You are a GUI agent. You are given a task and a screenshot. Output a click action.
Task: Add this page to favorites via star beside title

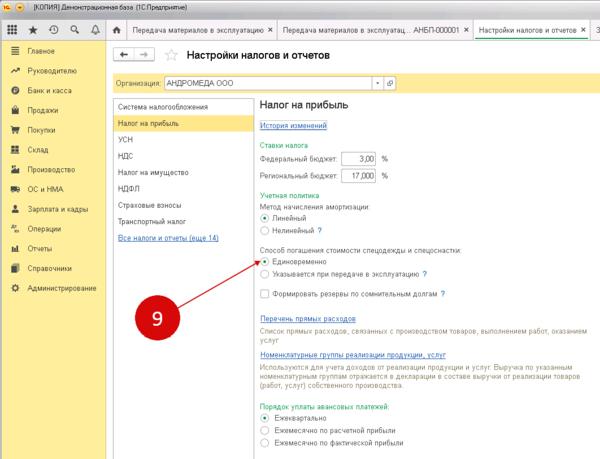[x=172, y=55]
